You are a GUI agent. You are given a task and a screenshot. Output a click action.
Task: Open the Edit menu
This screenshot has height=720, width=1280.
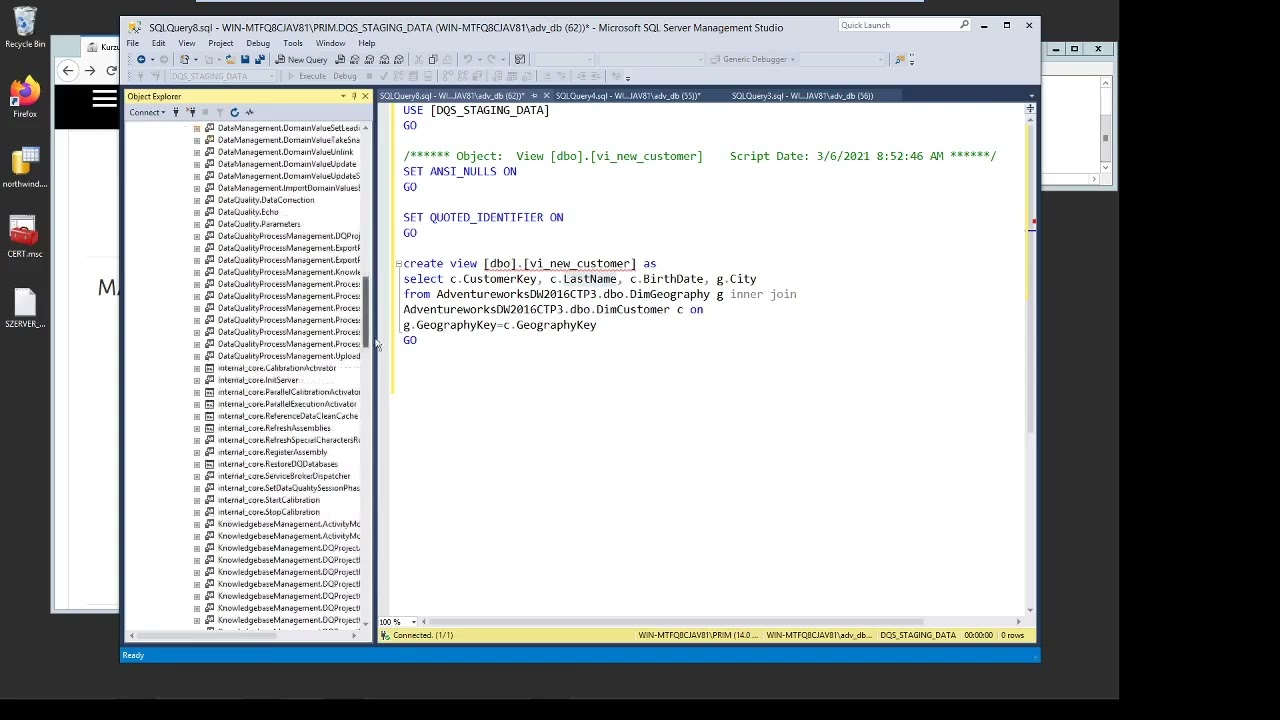158,43
